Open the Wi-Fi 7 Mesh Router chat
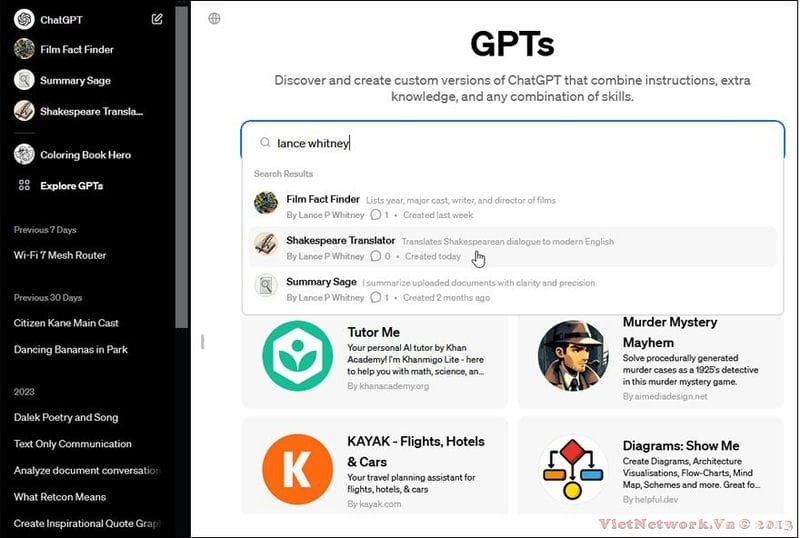Viewport: 800px width, 538px height. [60, 255]
